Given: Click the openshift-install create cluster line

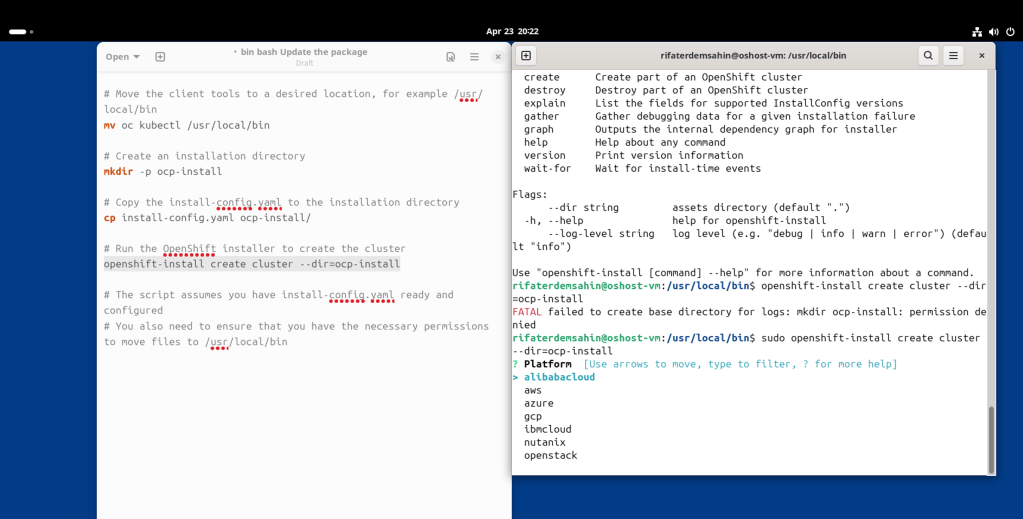Looking at the screenshot, I should (252, 264).
